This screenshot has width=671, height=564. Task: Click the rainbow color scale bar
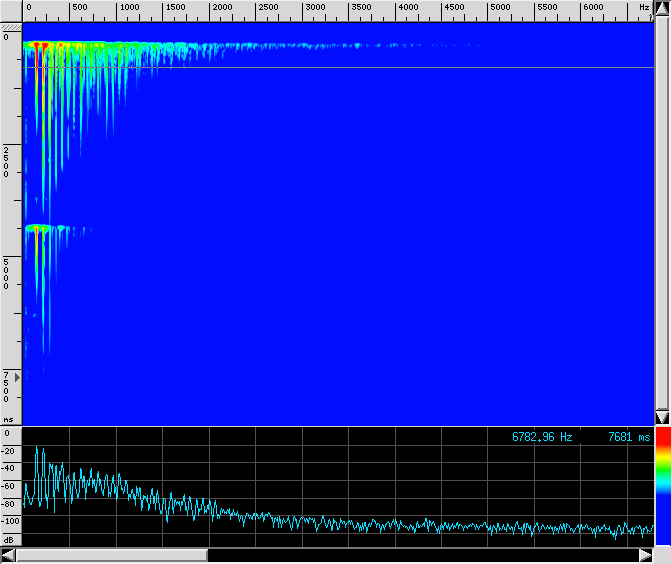click(x=662, y=490)
